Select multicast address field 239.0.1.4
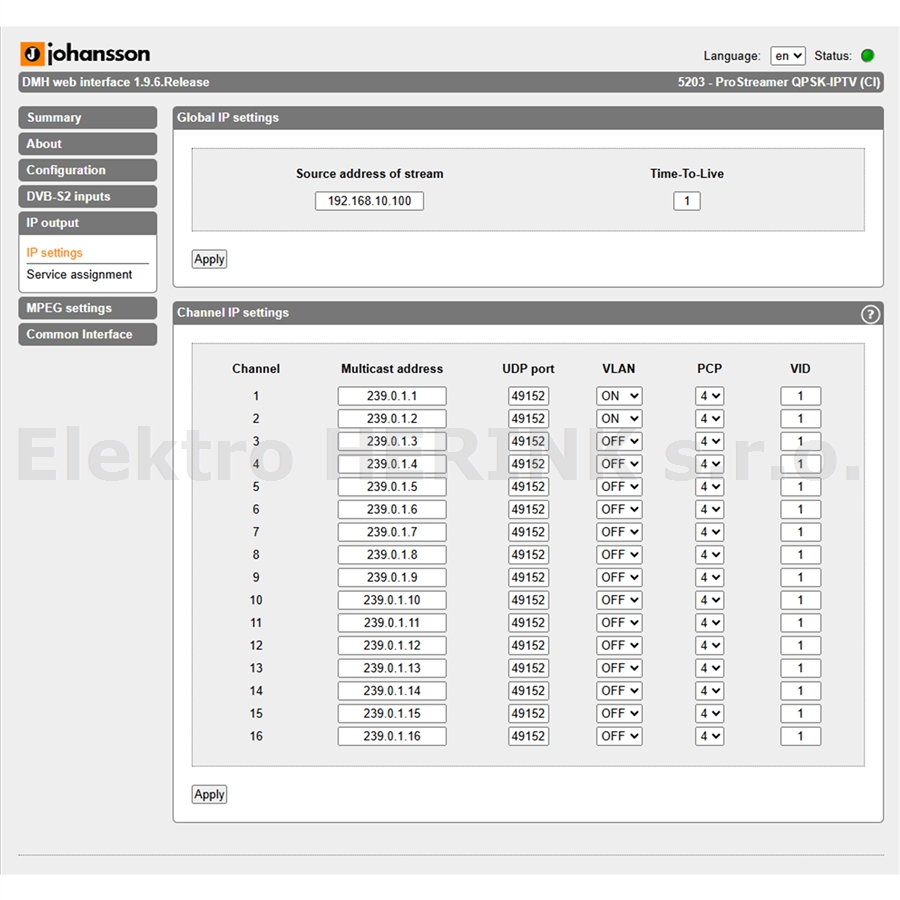 392,464
